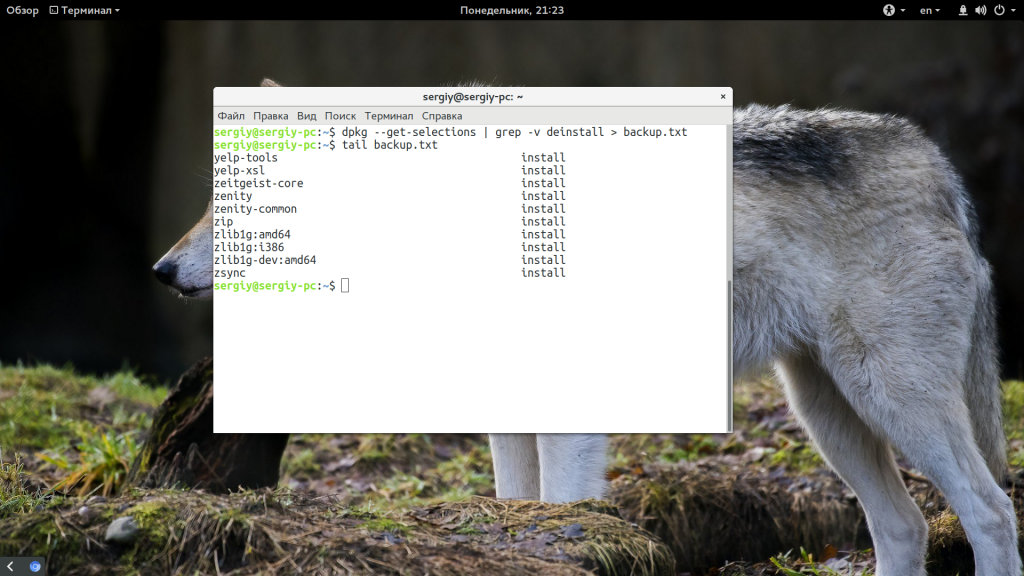1024x576 pixels.
Task: Click the microphone status icon
Action: pos(962,10)
